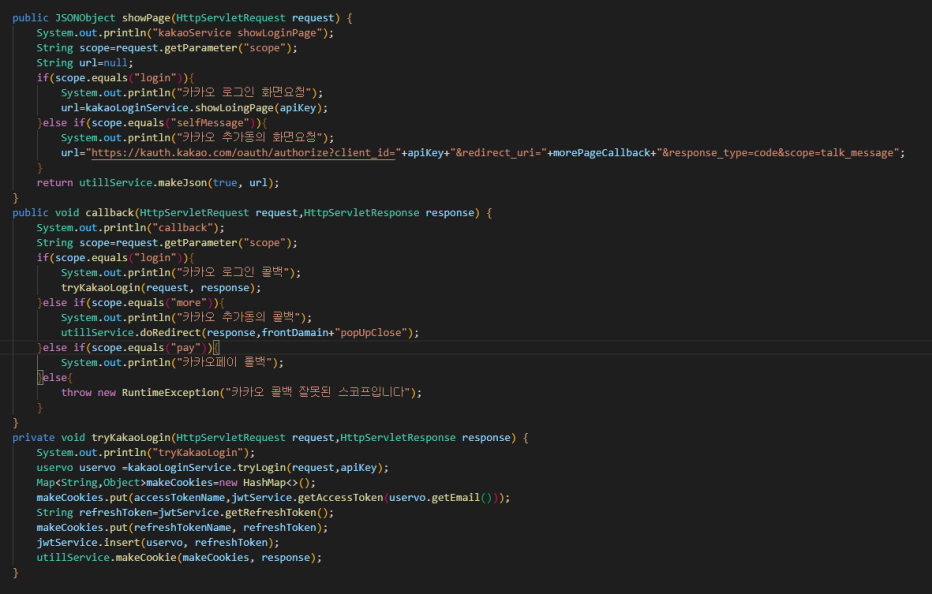The image size is (932, 594).
Task: Click "return utillService.makeJson" line
Action: (158, 183)
